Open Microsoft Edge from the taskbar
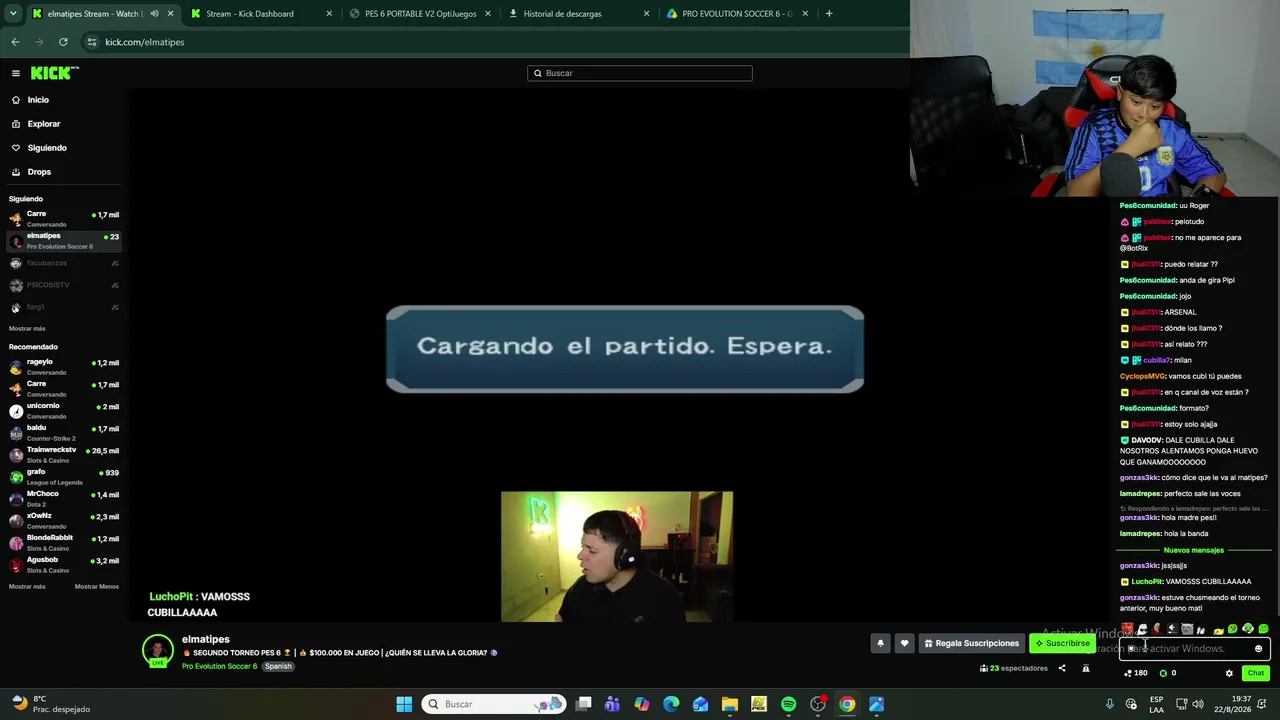1280x720 pixels. 671,704
